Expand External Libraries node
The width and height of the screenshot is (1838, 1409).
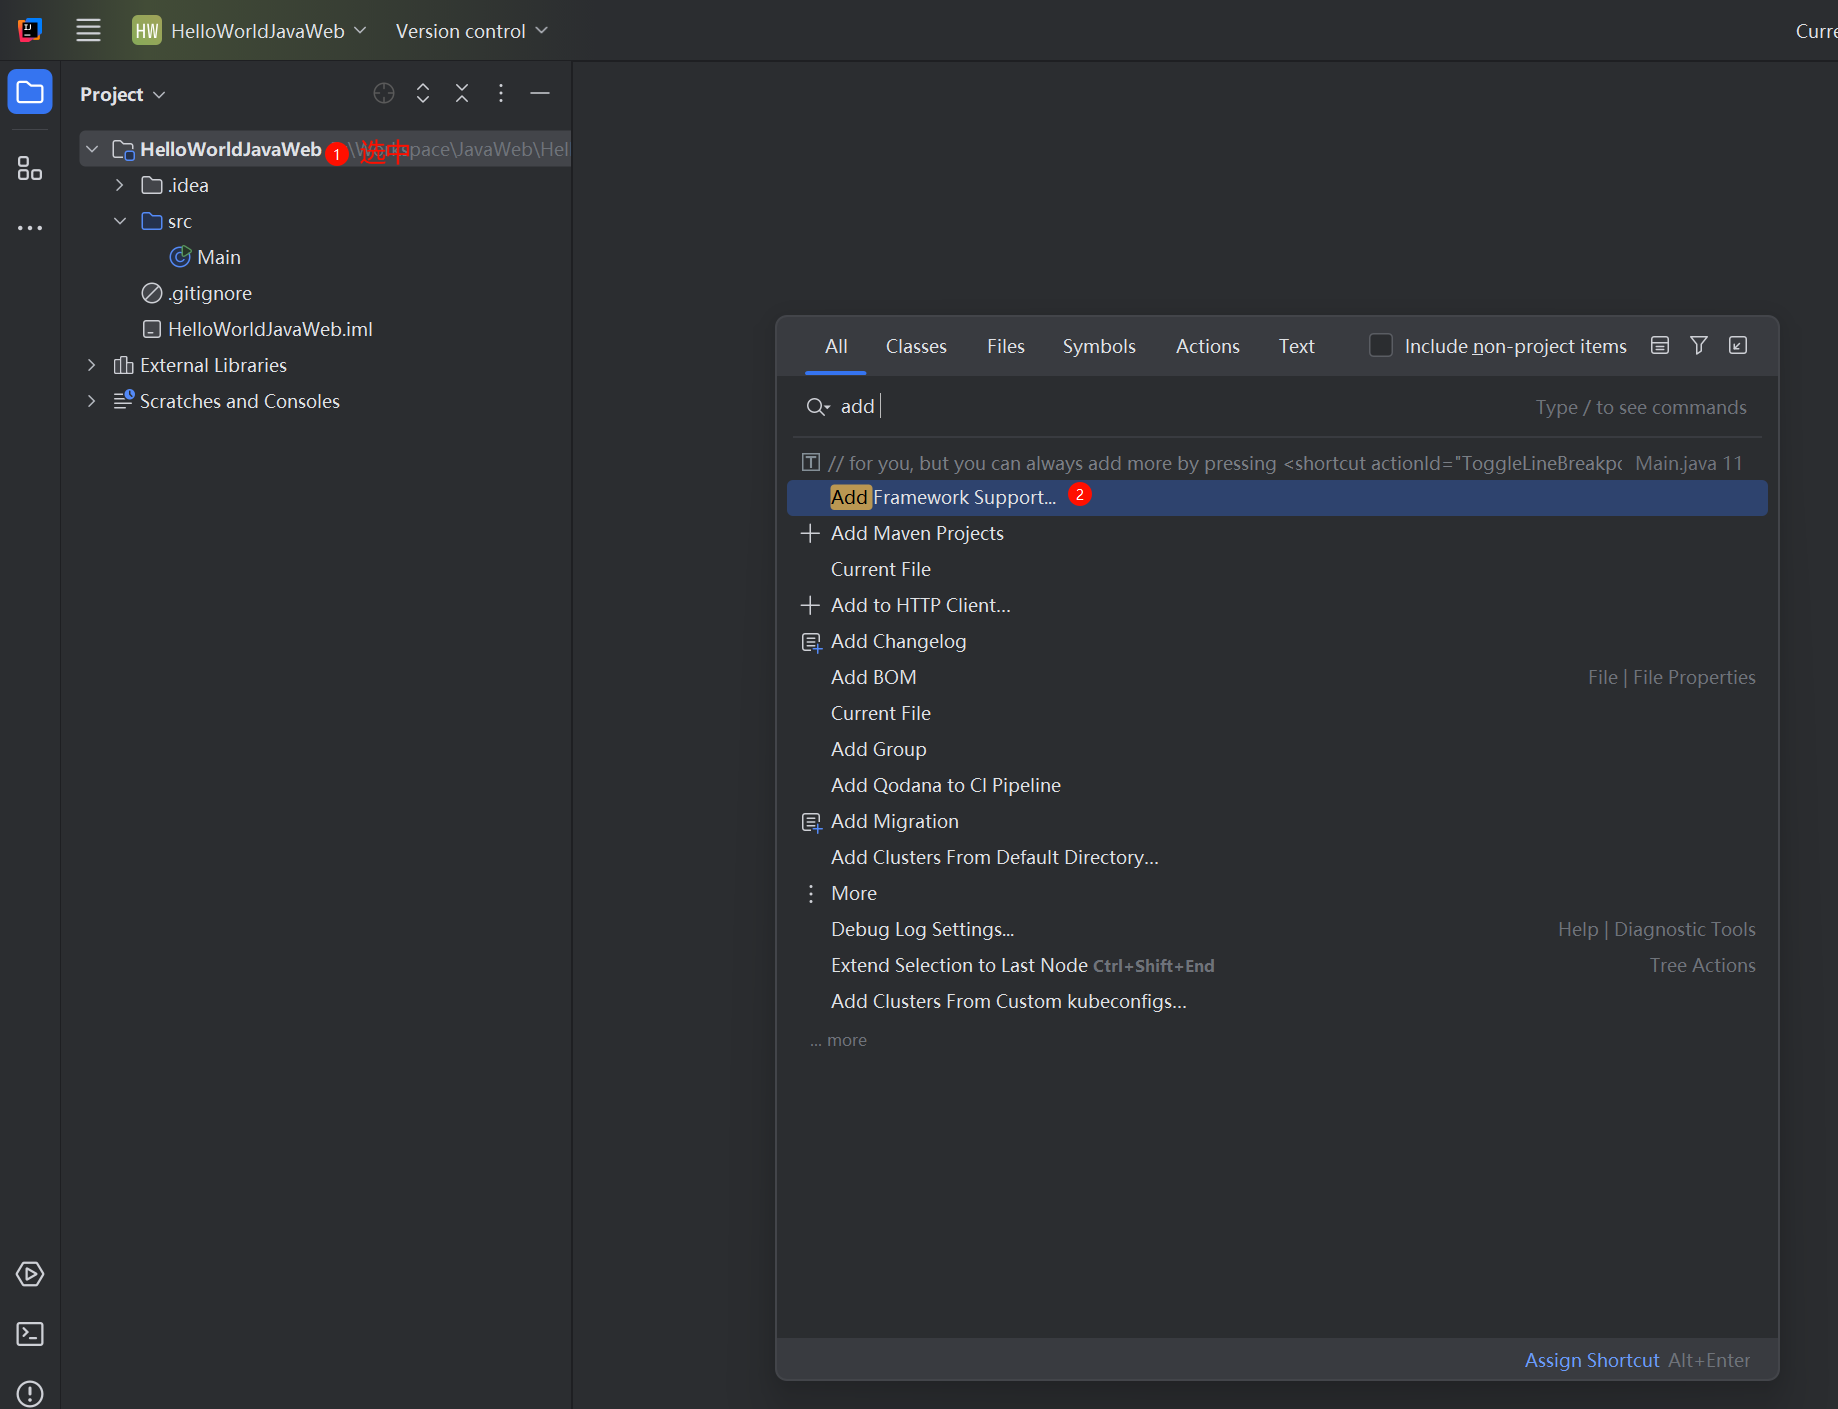92,365
